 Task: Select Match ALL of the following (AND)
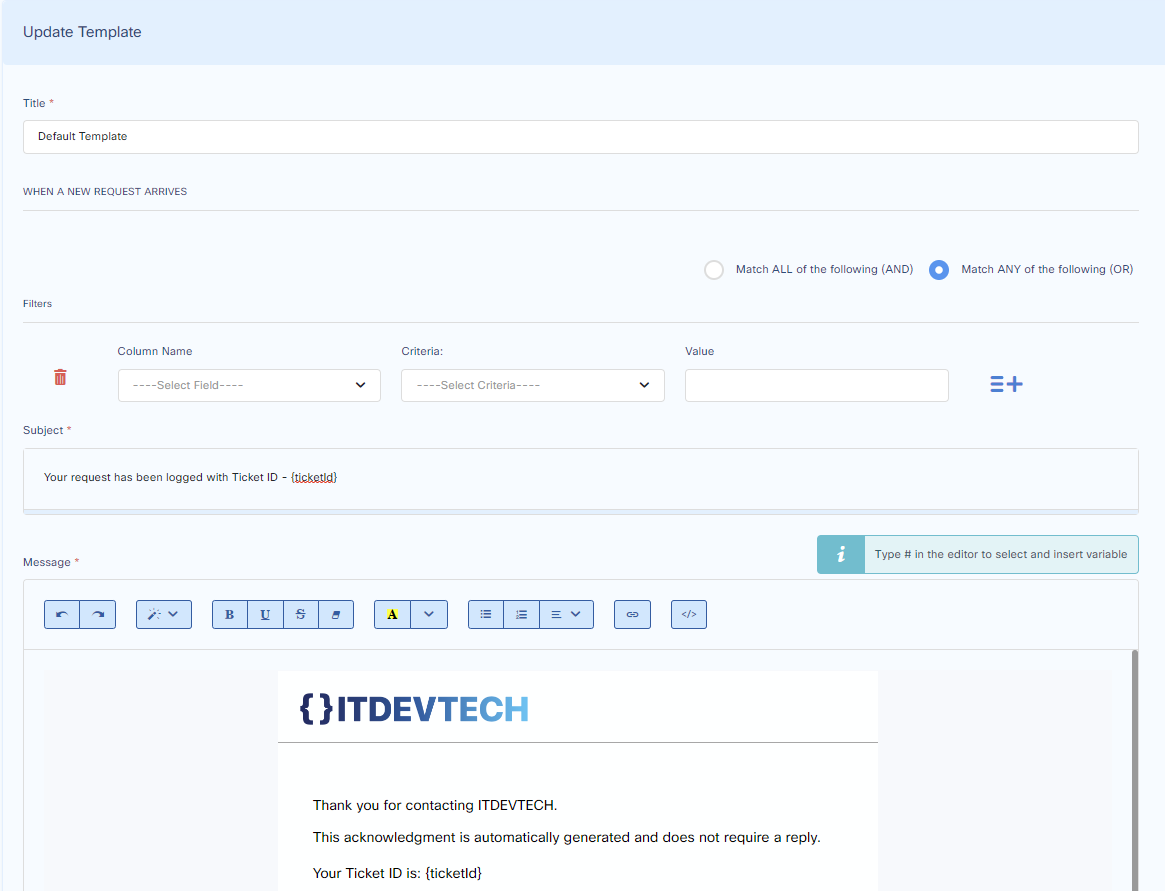coord(714,270)
